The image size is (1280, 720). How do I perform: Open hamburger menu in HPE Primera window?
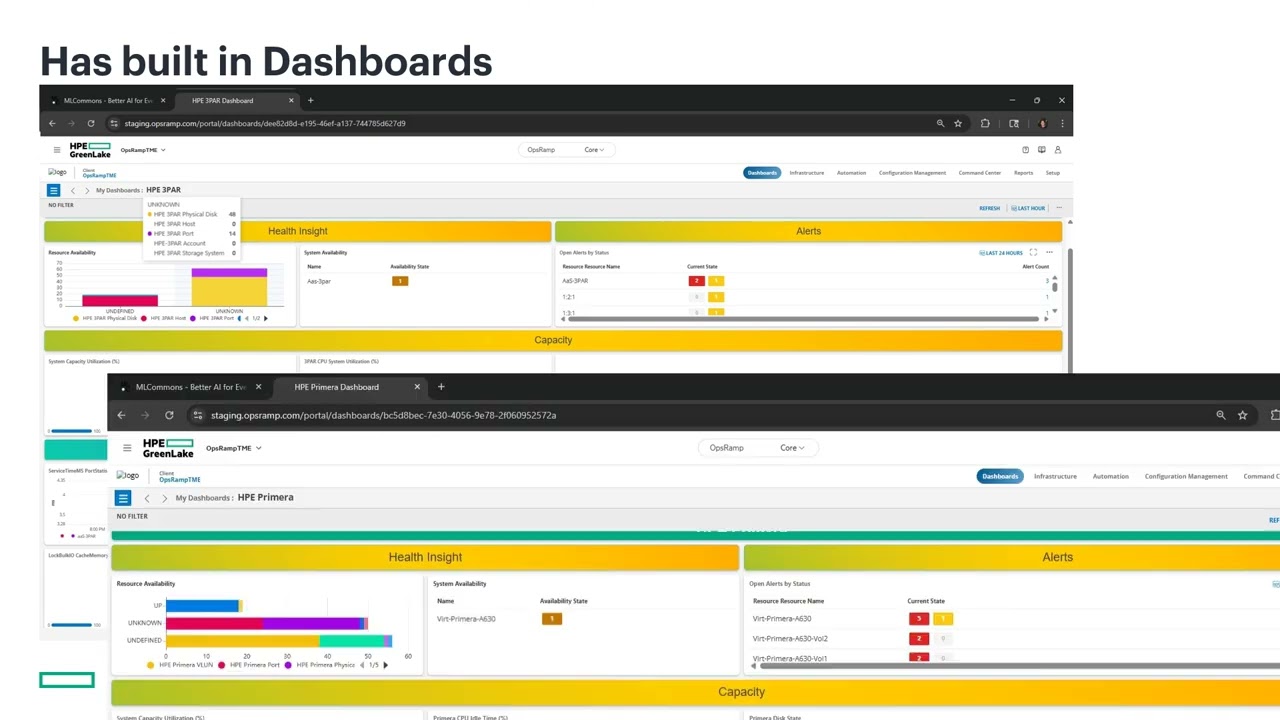tap(127, 448)
